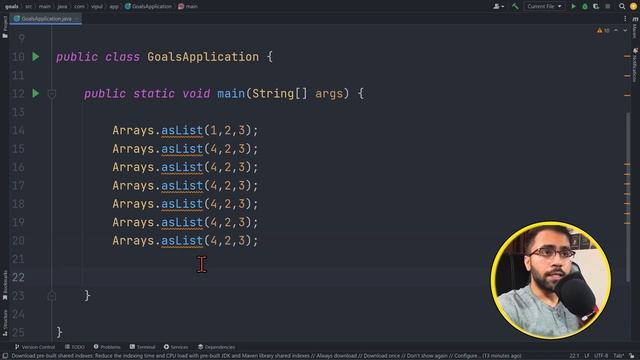Click shared indexes notification in status bar
640x360 pixels.
click(266, 356)
